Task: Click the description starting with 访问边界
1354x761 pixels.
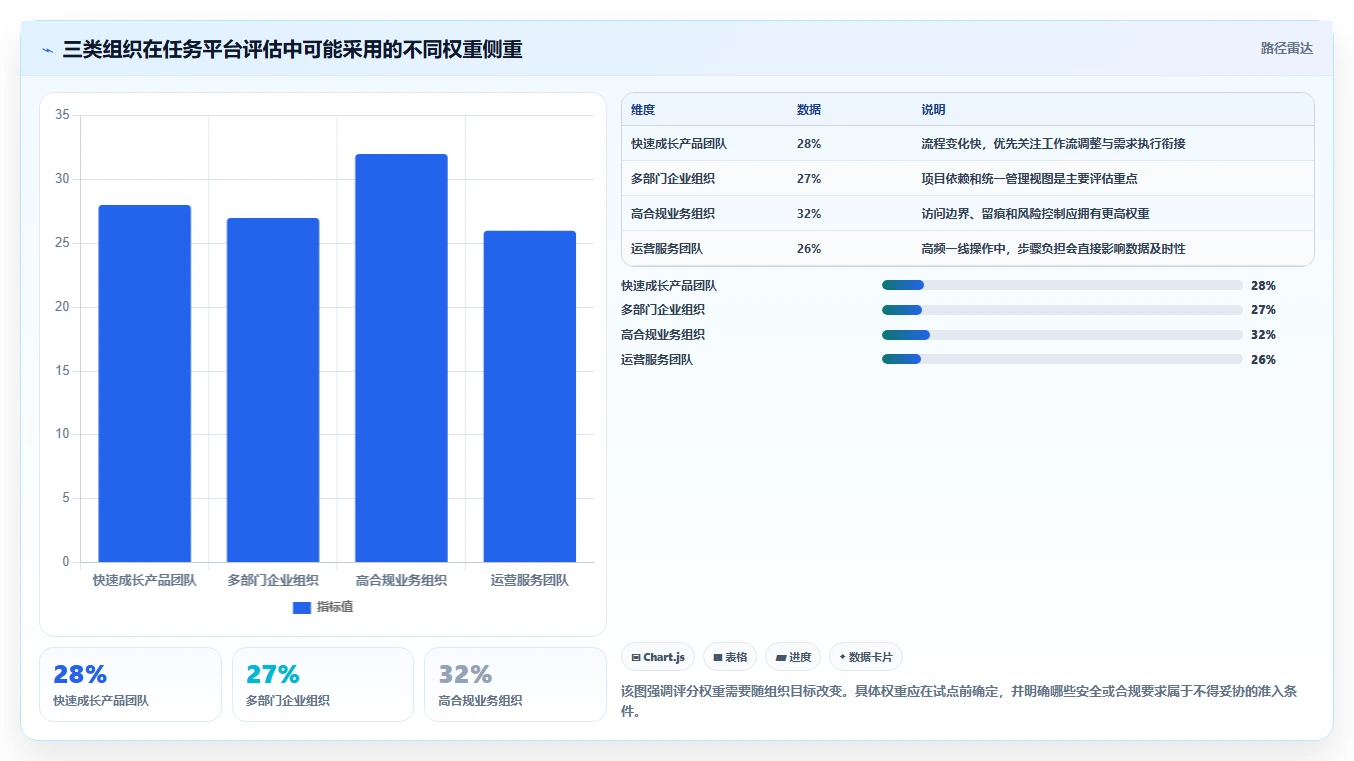Action: point(1035,214)
